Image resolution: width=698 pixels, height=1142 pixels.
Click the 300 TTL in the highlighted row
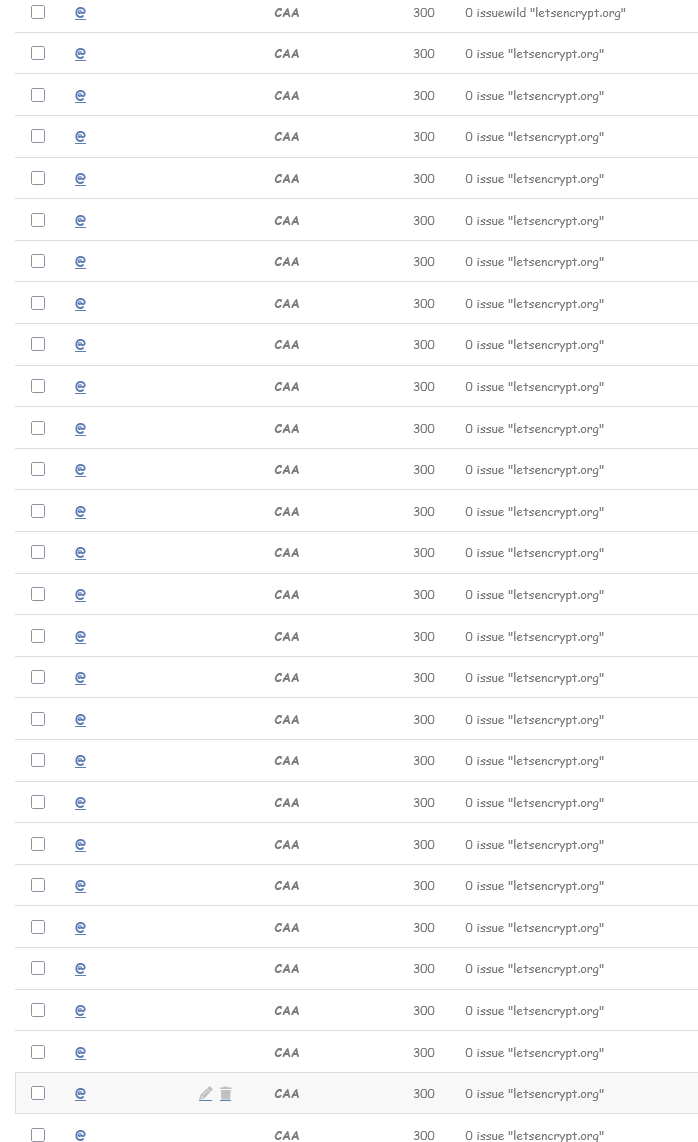tap(424, 1094)
